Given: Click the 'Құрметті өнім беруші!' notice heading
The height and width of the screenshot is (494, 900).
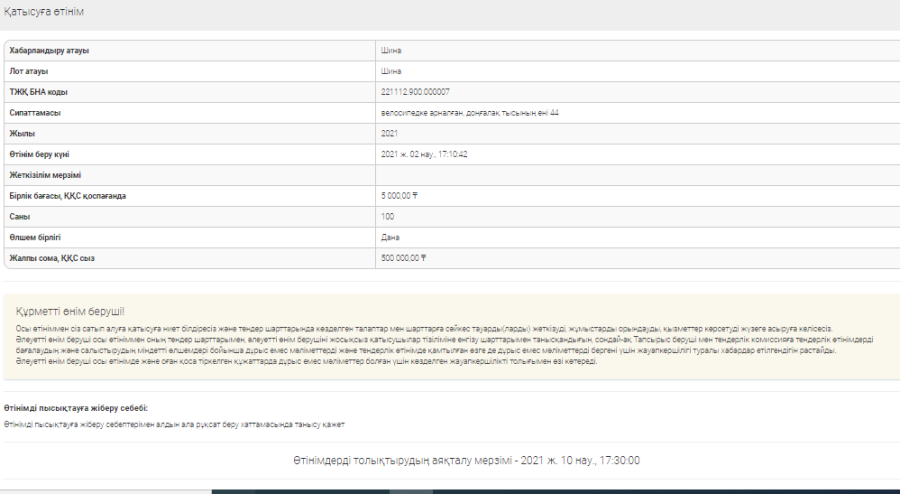Looking at the screenshot, I should [70, 312].
